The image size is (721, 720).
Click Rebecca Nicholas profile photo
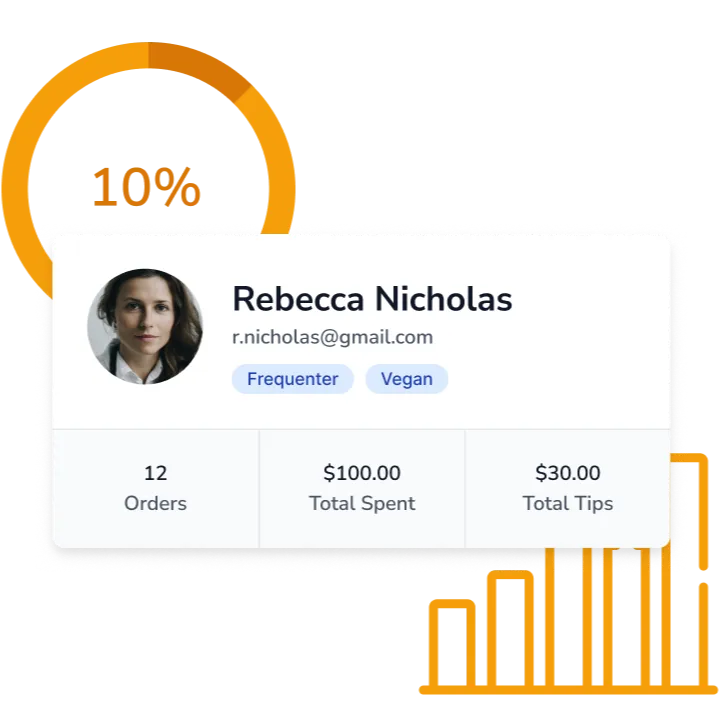click(x=145, y=326)
